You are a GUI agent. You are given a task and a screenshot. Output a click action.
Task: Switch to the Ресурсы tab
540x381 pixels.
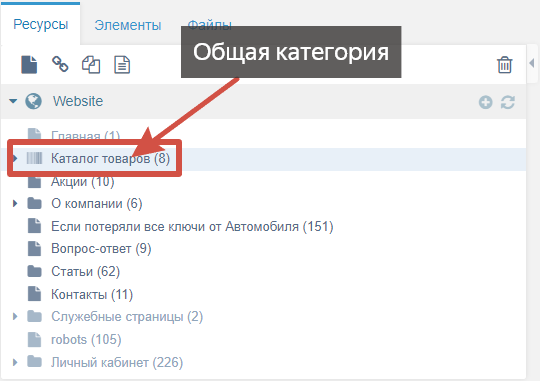click(x=41, y=25)
